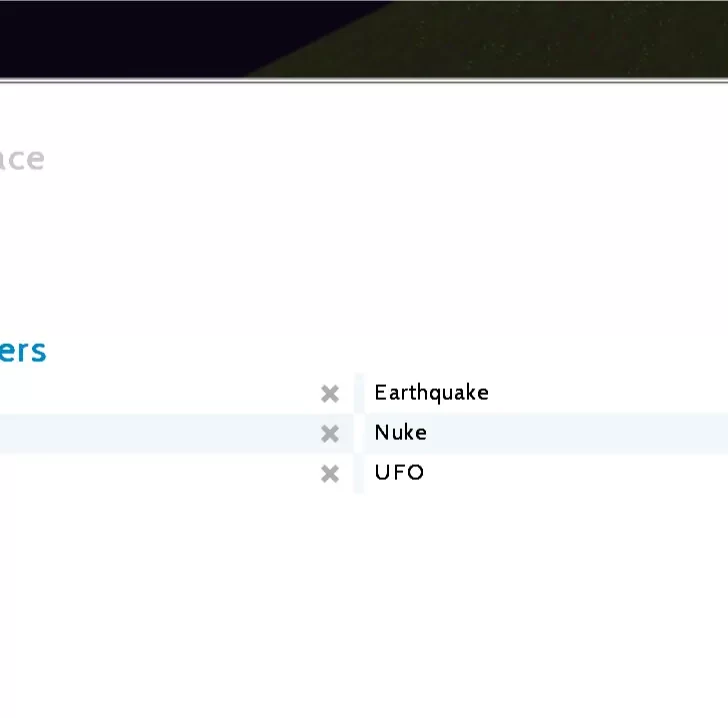Click empty row space right of Earthquake
The width and height of the screenshot is (728, 718).
click(610, 393)
